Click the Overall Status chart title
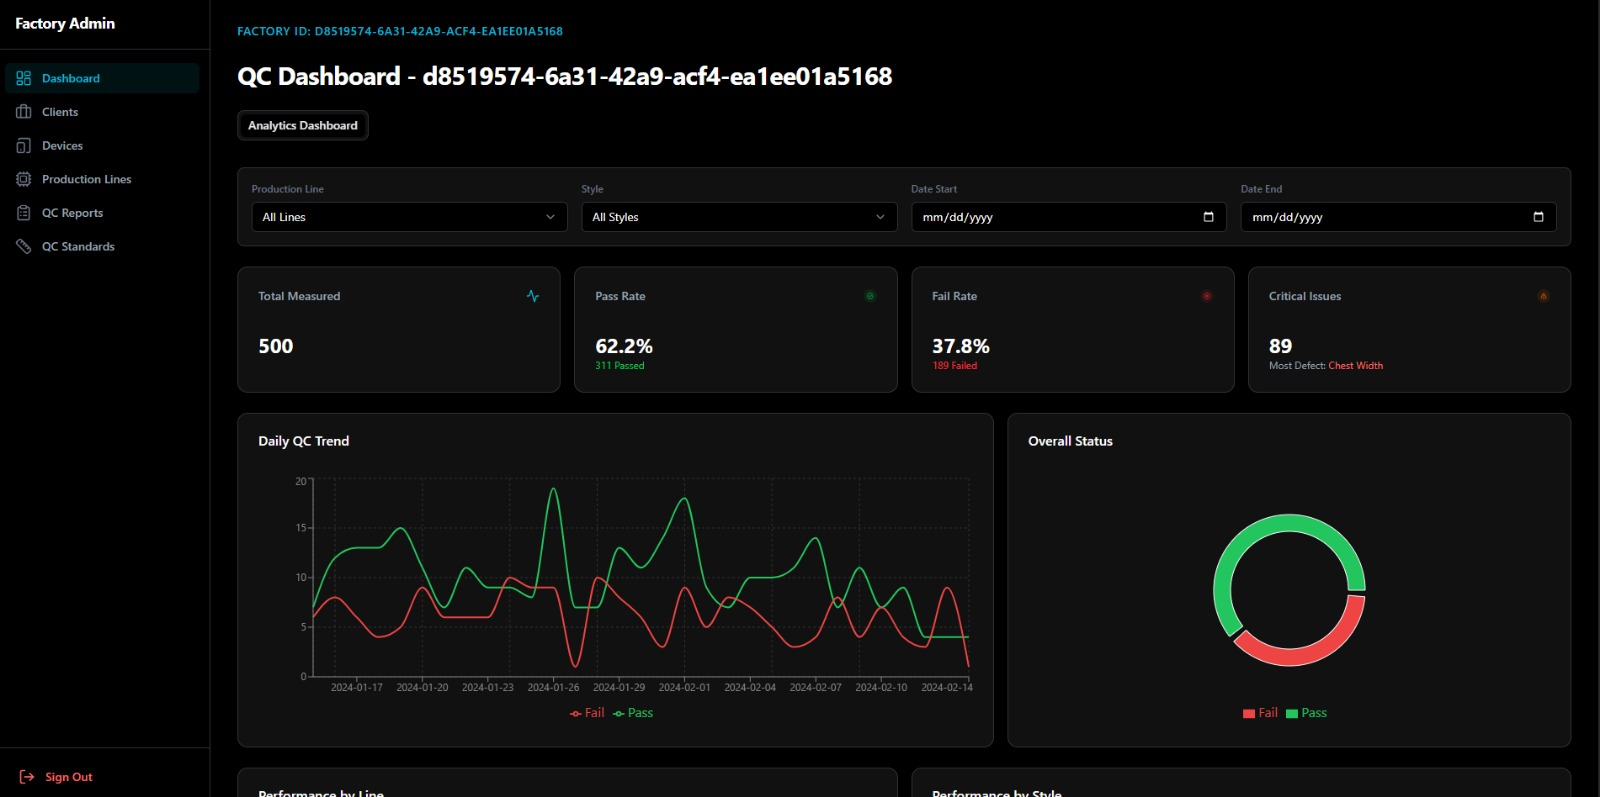Viewport: 1600px width, 797px height. (1070, 441)
